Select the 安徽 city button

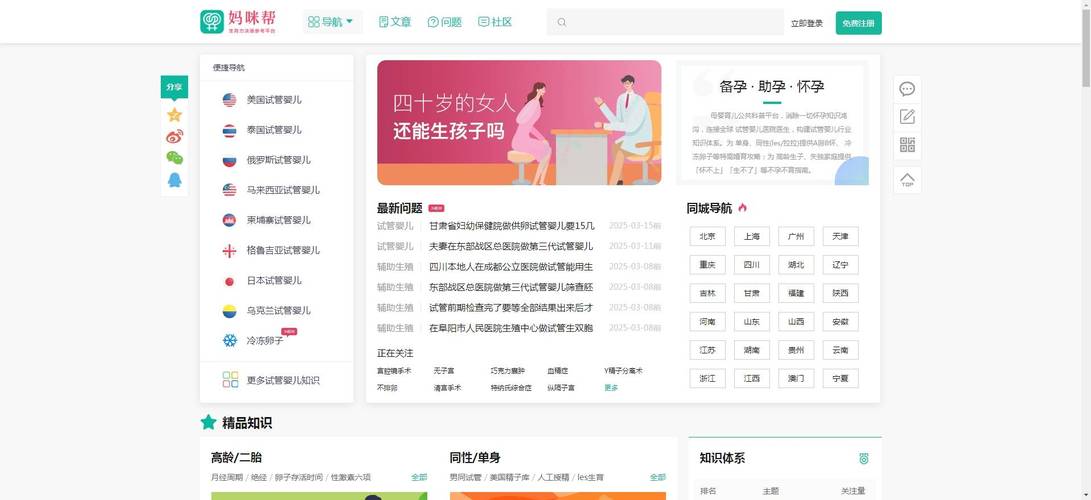[841, 322]
